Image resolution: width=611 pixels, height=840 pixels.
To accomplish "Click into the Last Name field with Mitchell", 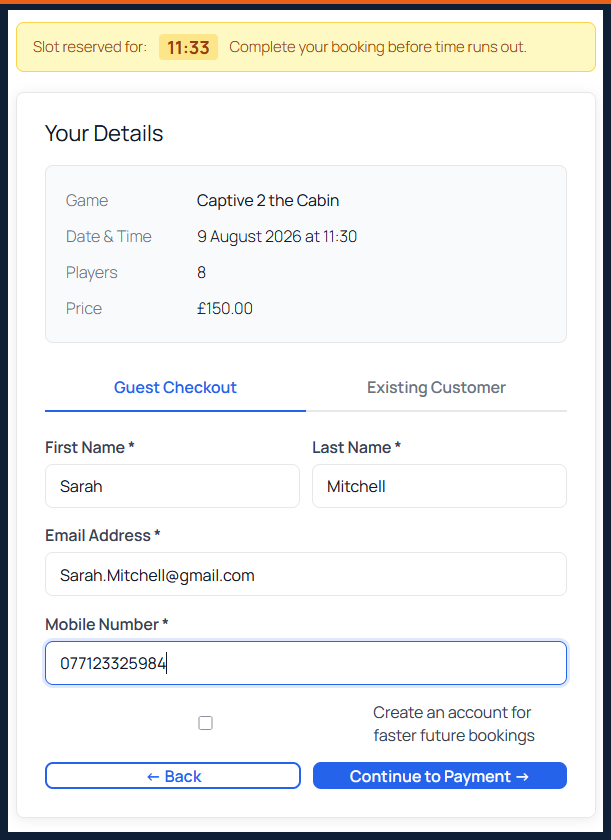I will coord(439,486).
